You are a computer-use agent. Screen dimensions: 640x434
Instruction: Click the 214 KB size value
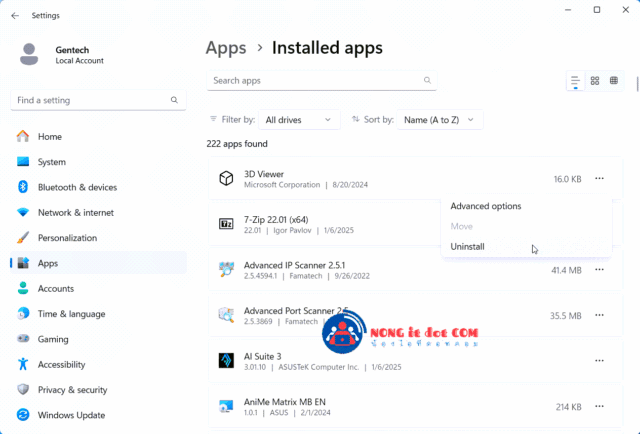click(568, 407)
